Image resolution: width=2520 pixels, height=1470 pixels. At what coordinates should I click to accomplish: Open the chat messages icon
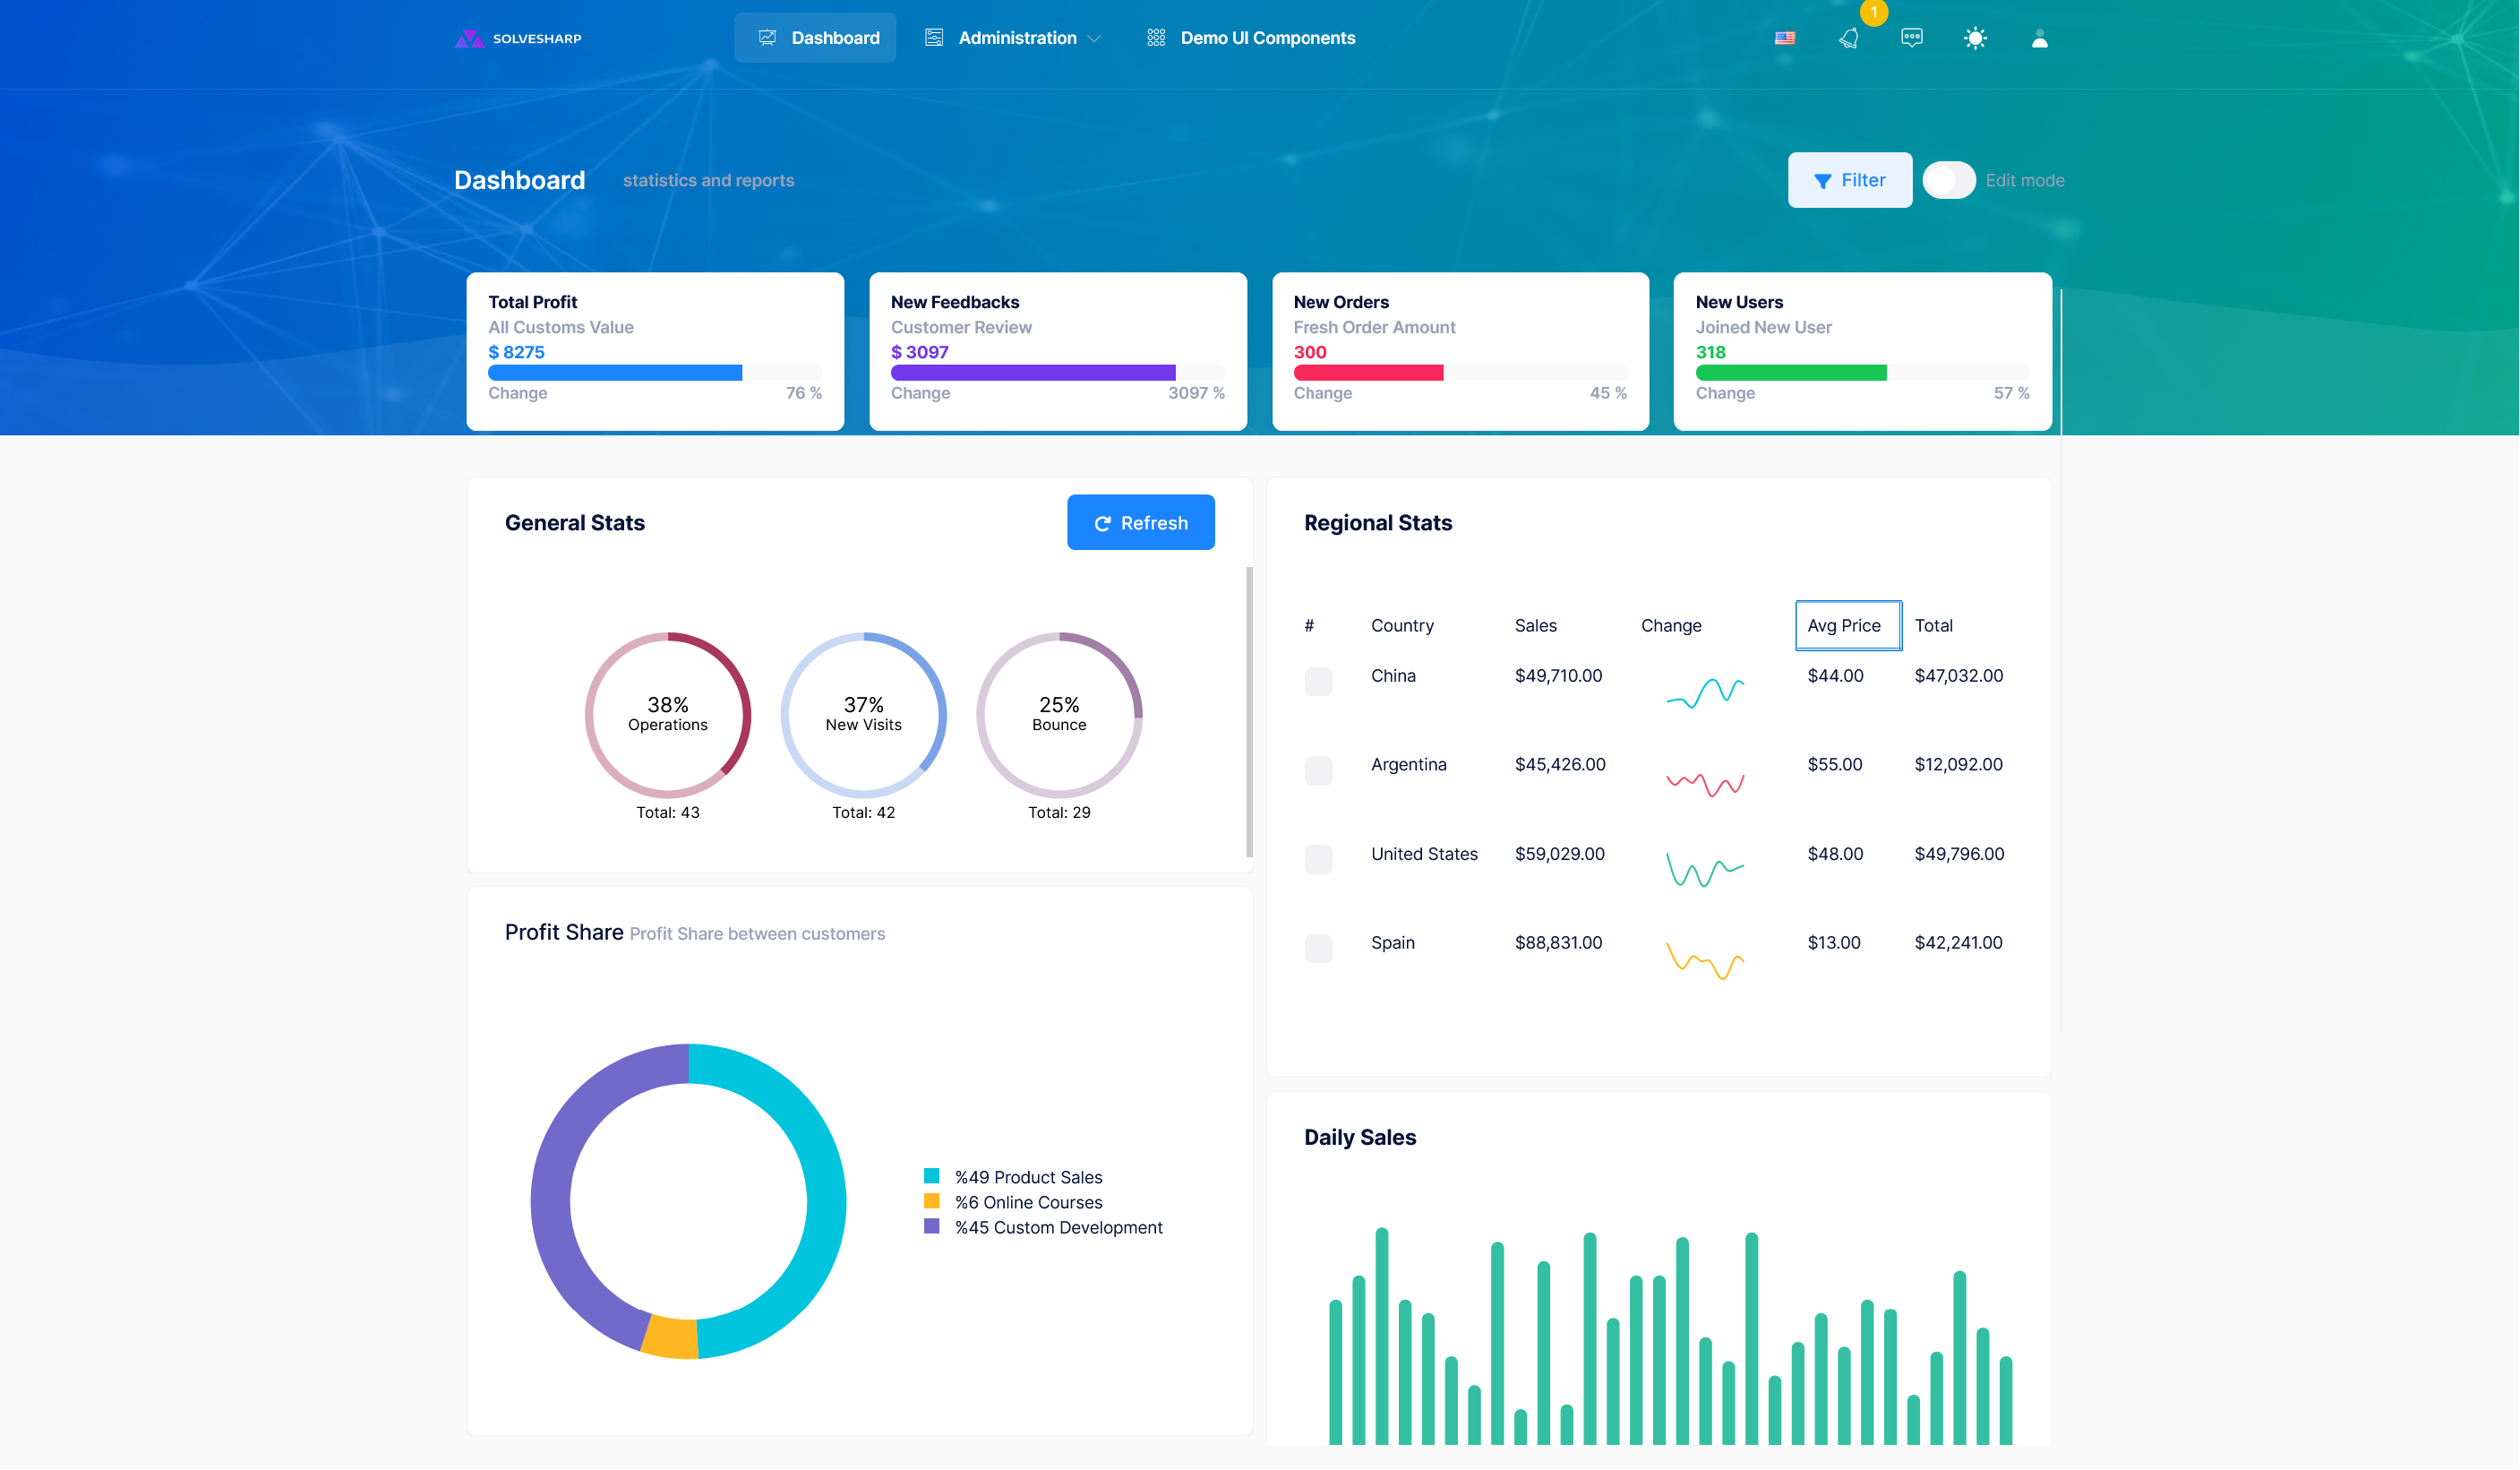click(x=1911, y=38)
